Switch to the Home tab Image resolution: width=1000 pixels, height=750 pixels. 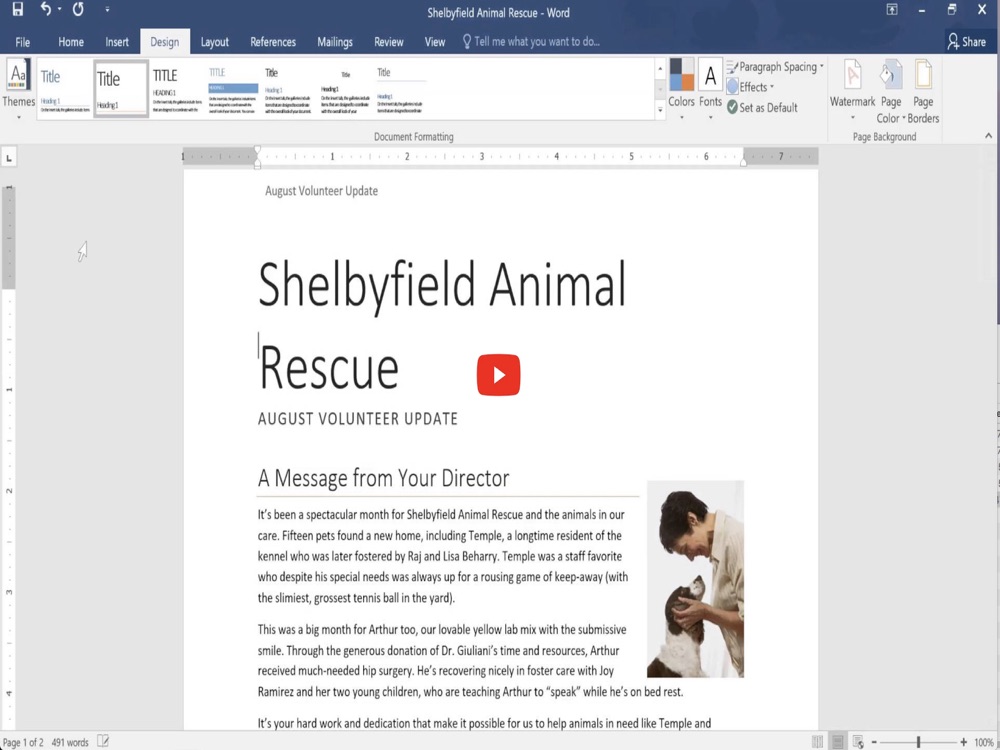click(x=71, y=42)
